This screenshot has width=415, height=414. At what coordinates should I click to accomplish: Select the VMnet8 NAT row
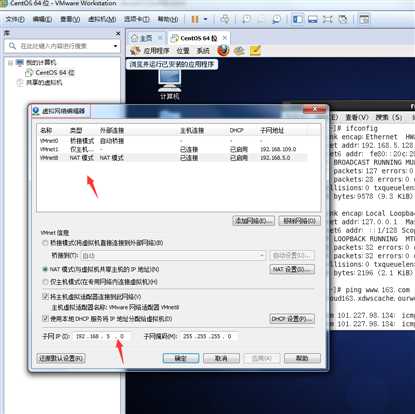coord(172,157)
